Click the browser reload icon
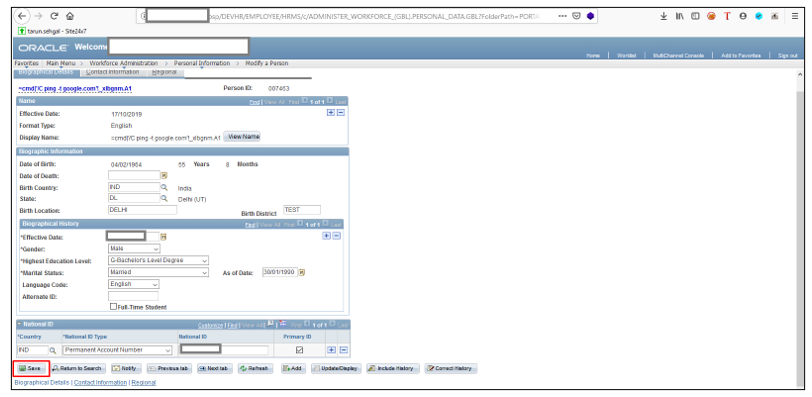 (54, 16)
